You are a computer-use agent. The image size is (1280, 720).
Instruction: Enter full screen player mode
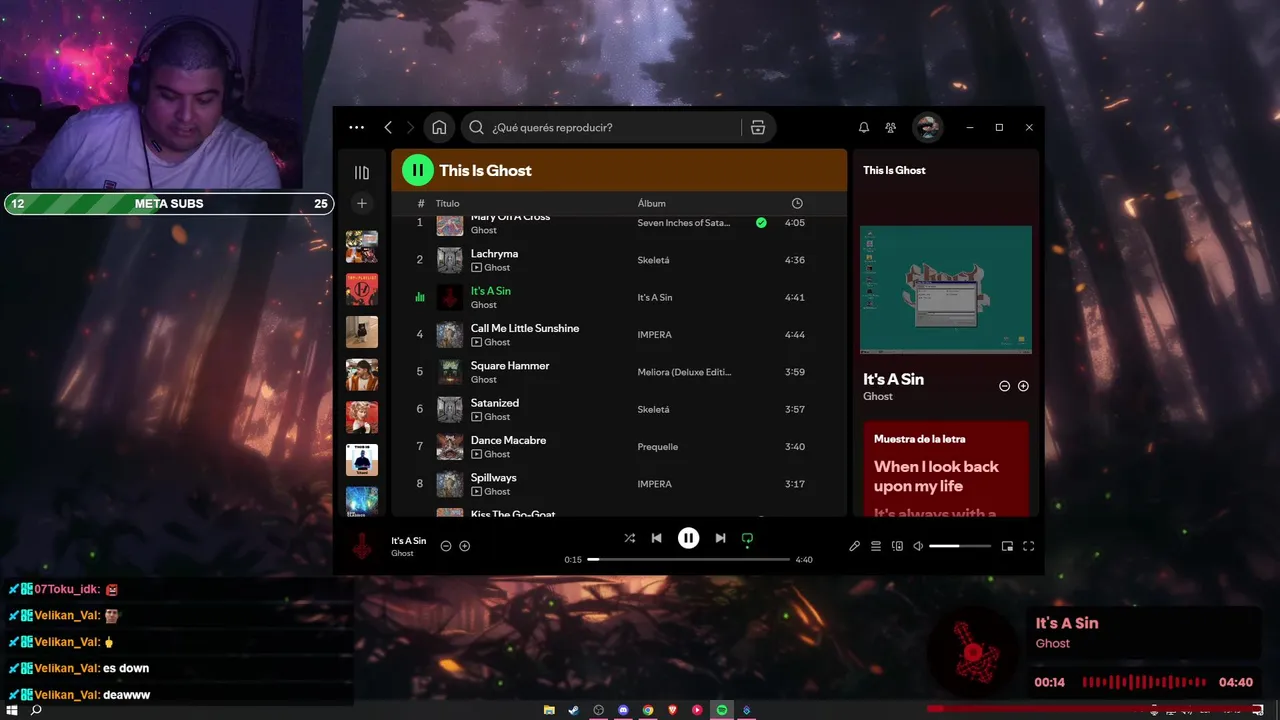pos(1028,546)
